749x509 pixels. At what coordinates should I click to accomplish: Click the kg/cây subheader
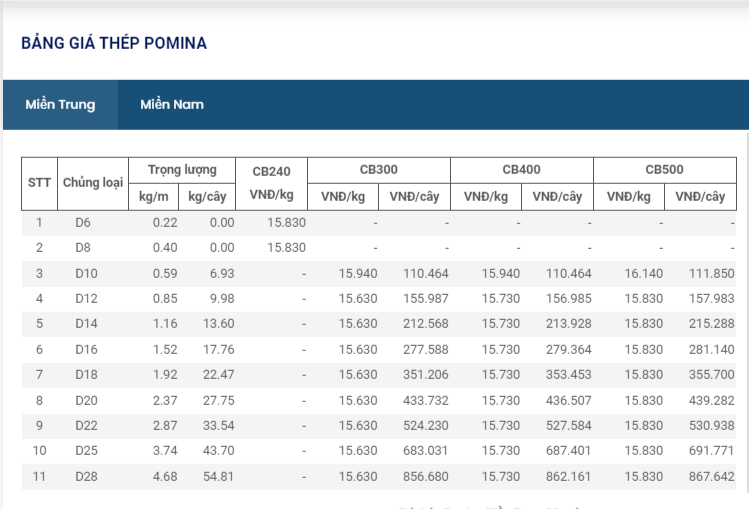(x=211, y=196)
